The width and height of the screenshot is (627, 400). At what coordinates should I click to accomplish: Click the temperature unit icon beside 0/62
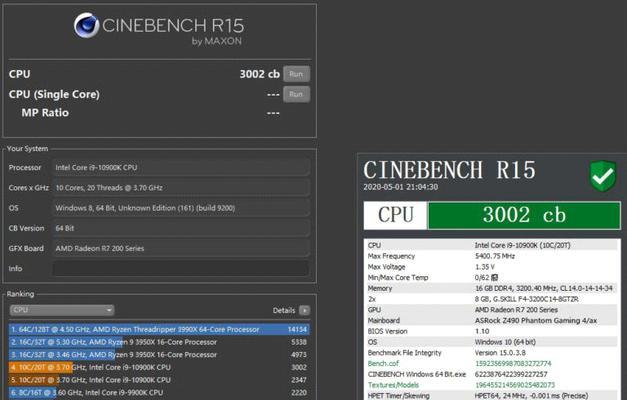click(494, 277)
